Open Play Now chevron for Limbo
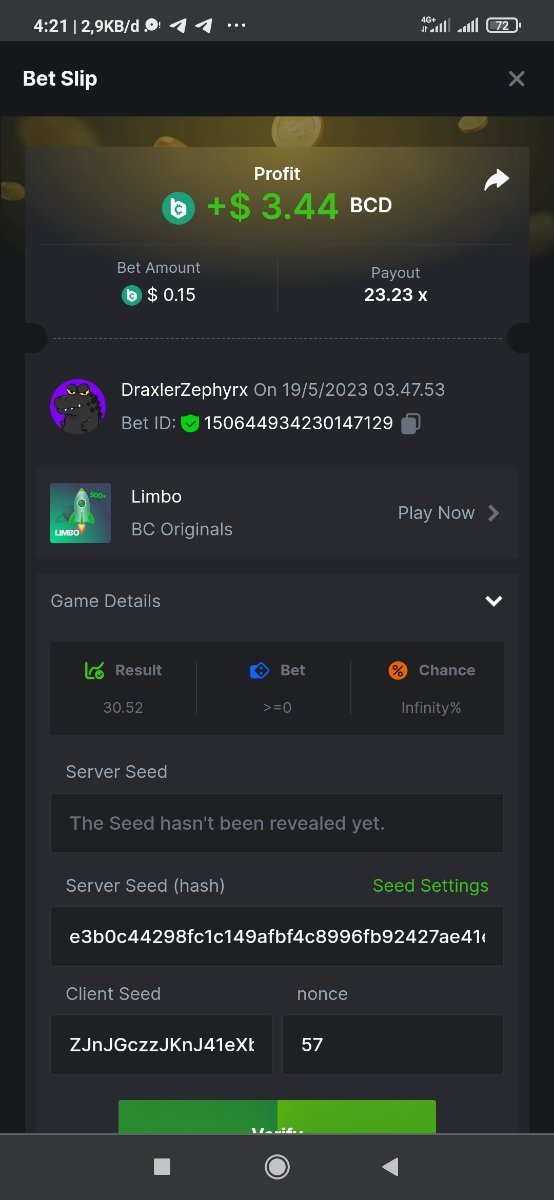The image size is (554, 1200). (493, 513)
